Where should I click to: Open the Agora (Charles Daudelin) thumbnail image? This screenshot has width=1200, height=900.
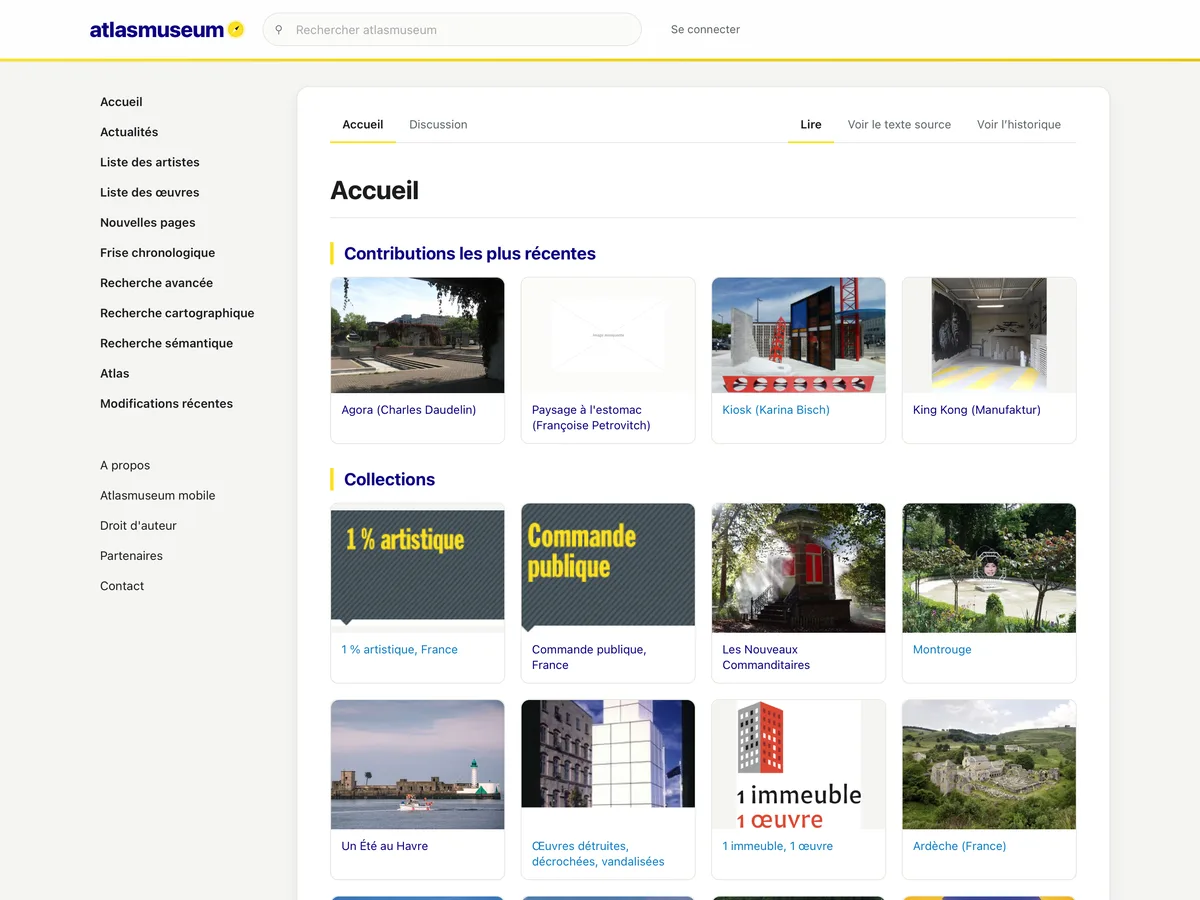click(x=418, y=335)
